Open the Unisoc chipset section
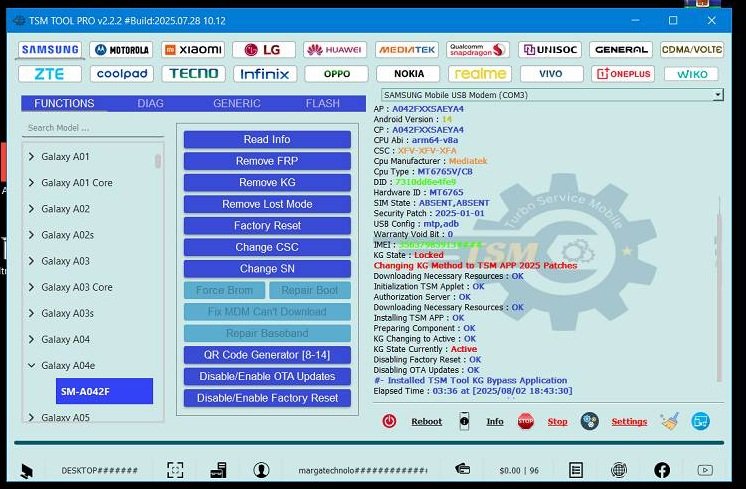Image resolution: width=746 pixels, height=489 pixels. pyautogui.click(x=550, y=49)
